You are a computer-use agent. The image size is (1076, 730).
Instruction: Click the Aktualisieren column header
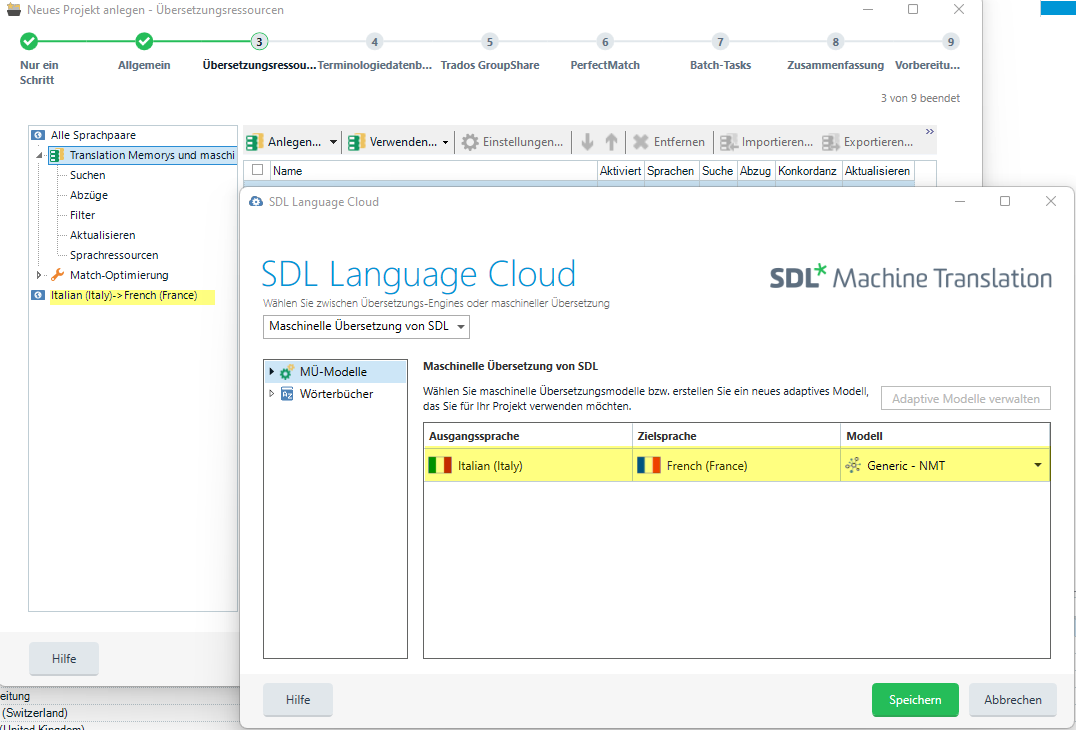878,171
